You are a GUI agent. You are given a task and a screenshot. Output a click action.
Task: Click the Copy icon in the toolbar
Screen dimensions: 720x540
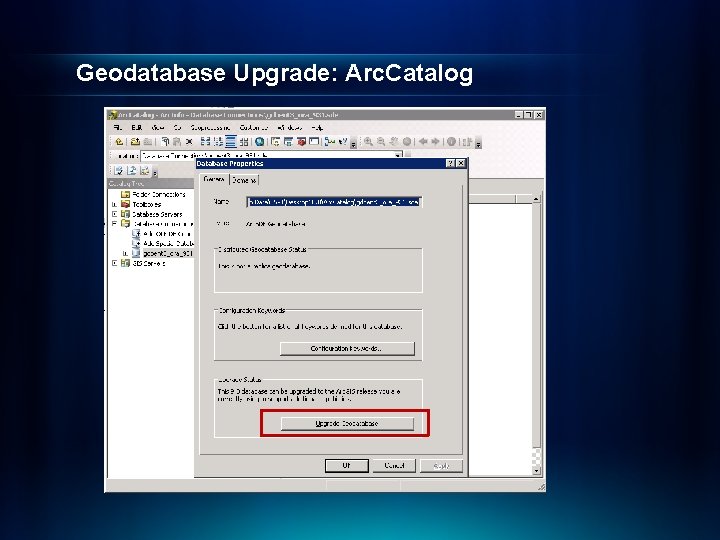(x=165, y=142)
